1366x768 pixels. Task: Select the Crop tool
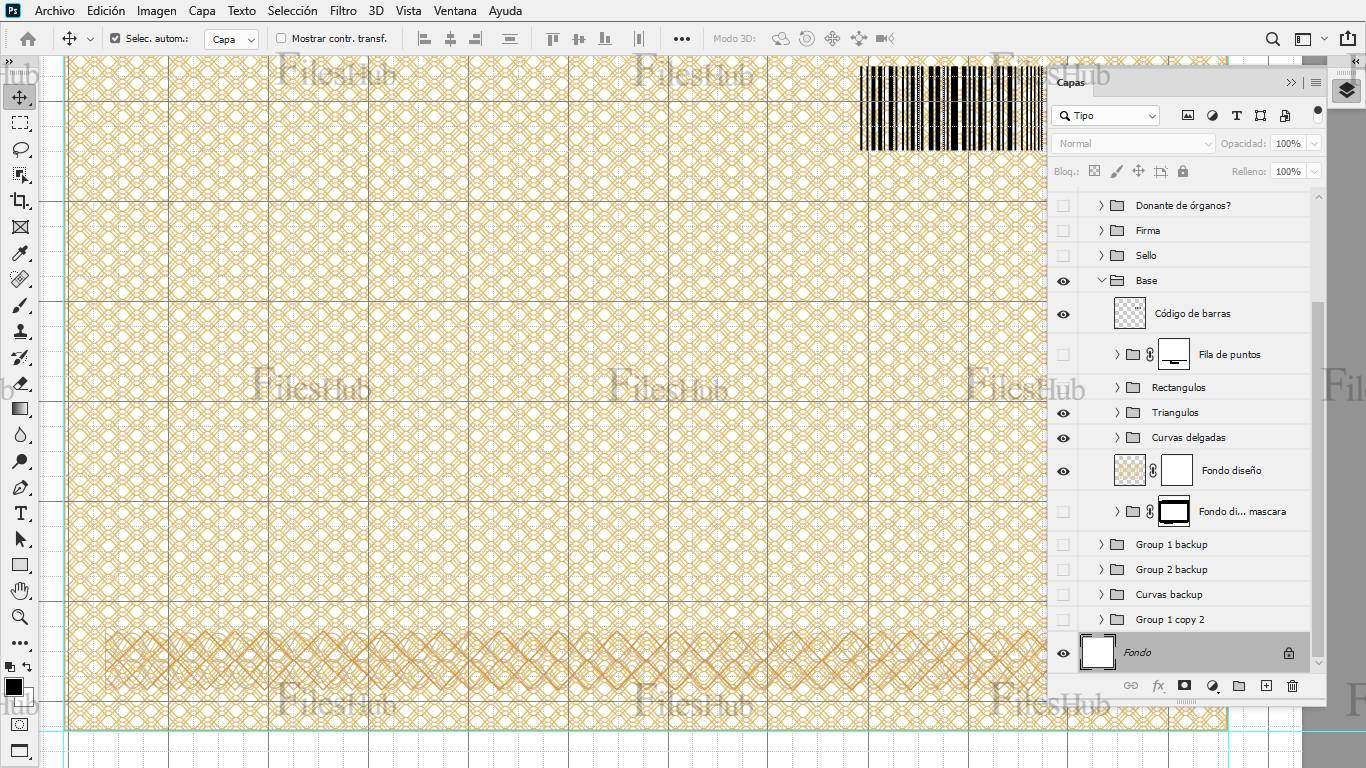click(x=19, y=201)
